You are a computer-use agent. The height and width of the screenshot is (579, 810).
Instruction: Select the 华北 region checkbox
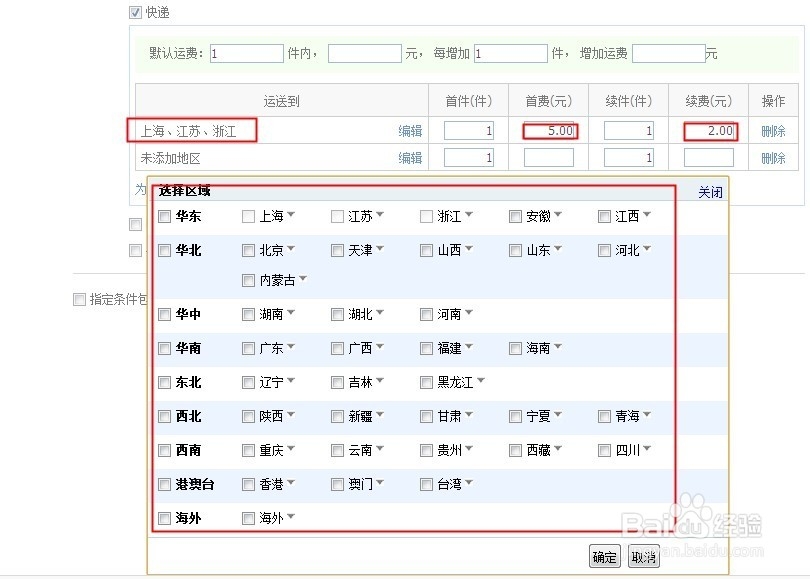(x=164, y=250)
